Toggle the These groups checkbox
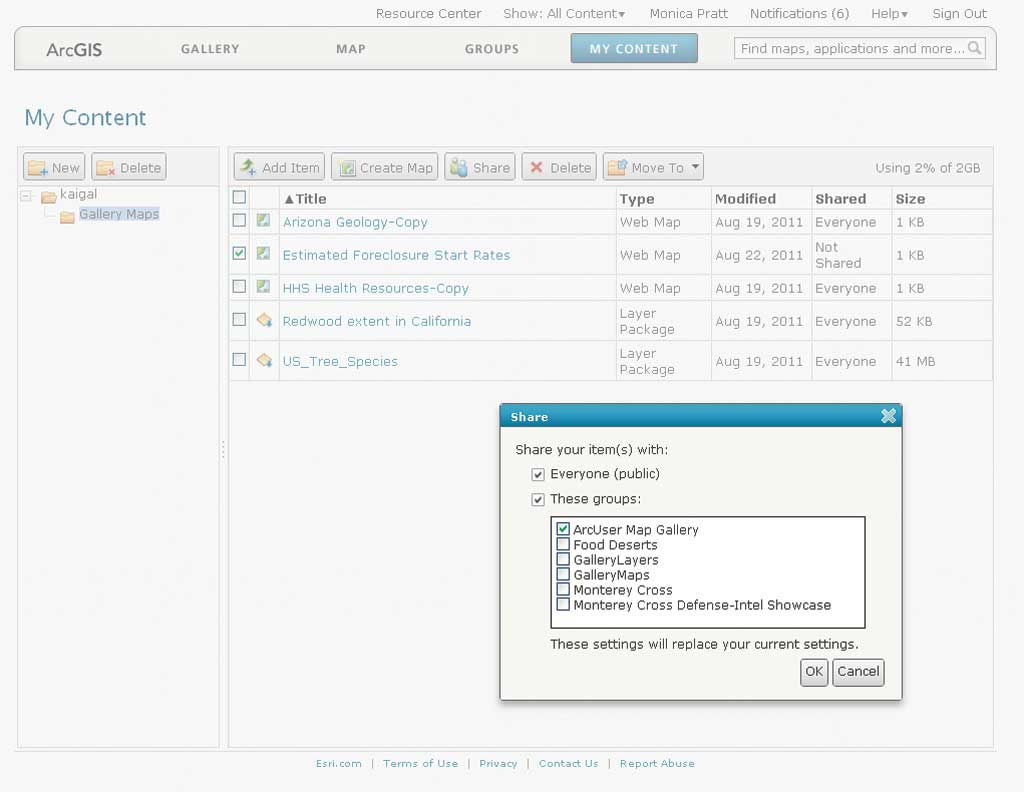This screenshot has width=1024, height=792. point(537,499)
